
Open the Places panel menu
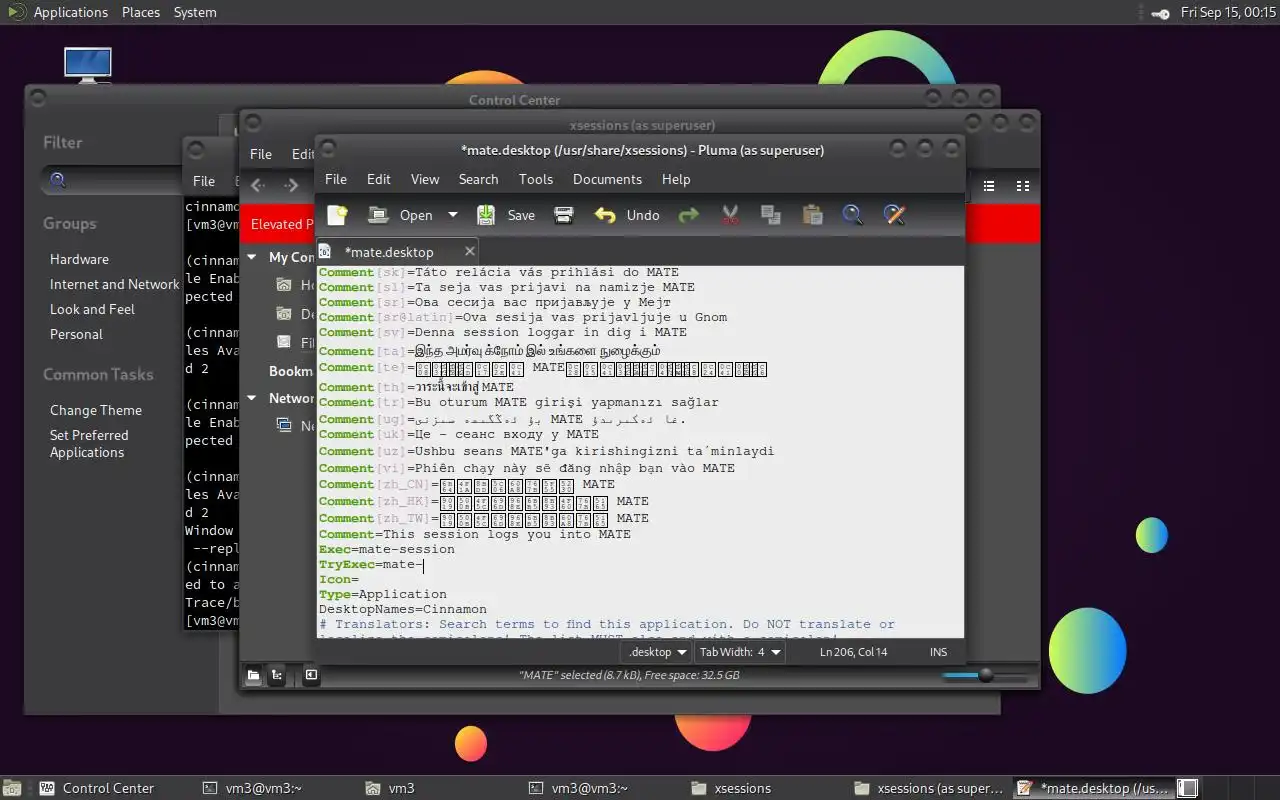click(x=141, y=12)
